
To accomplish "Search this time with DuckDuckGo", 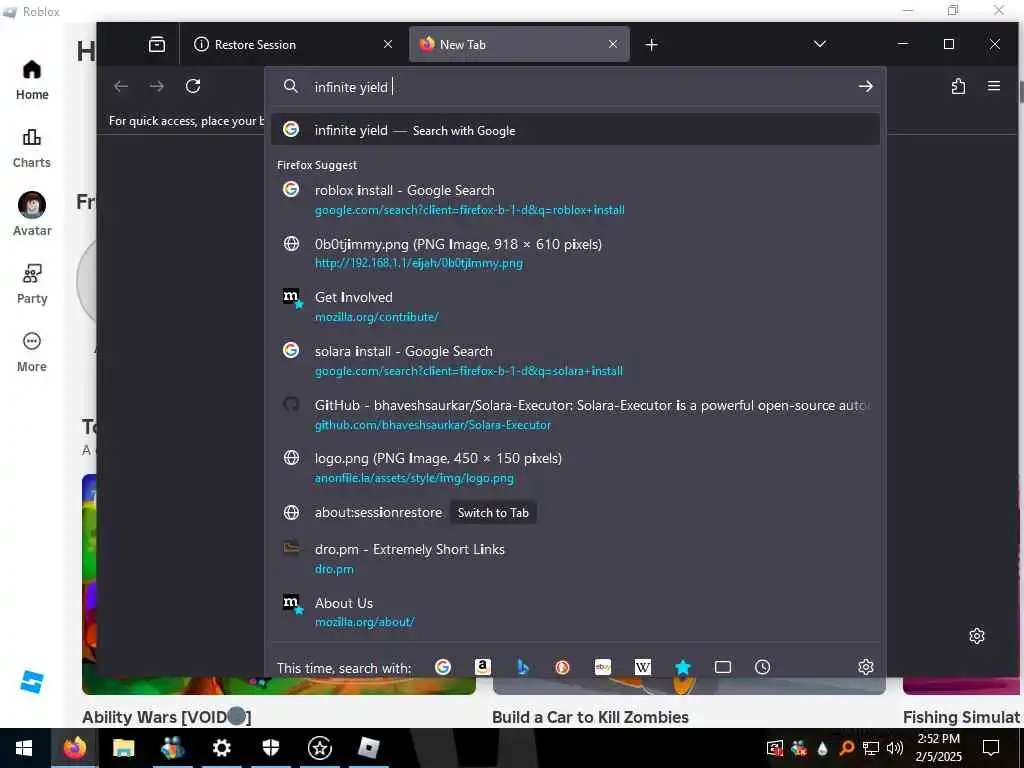I will click(562, 667).
